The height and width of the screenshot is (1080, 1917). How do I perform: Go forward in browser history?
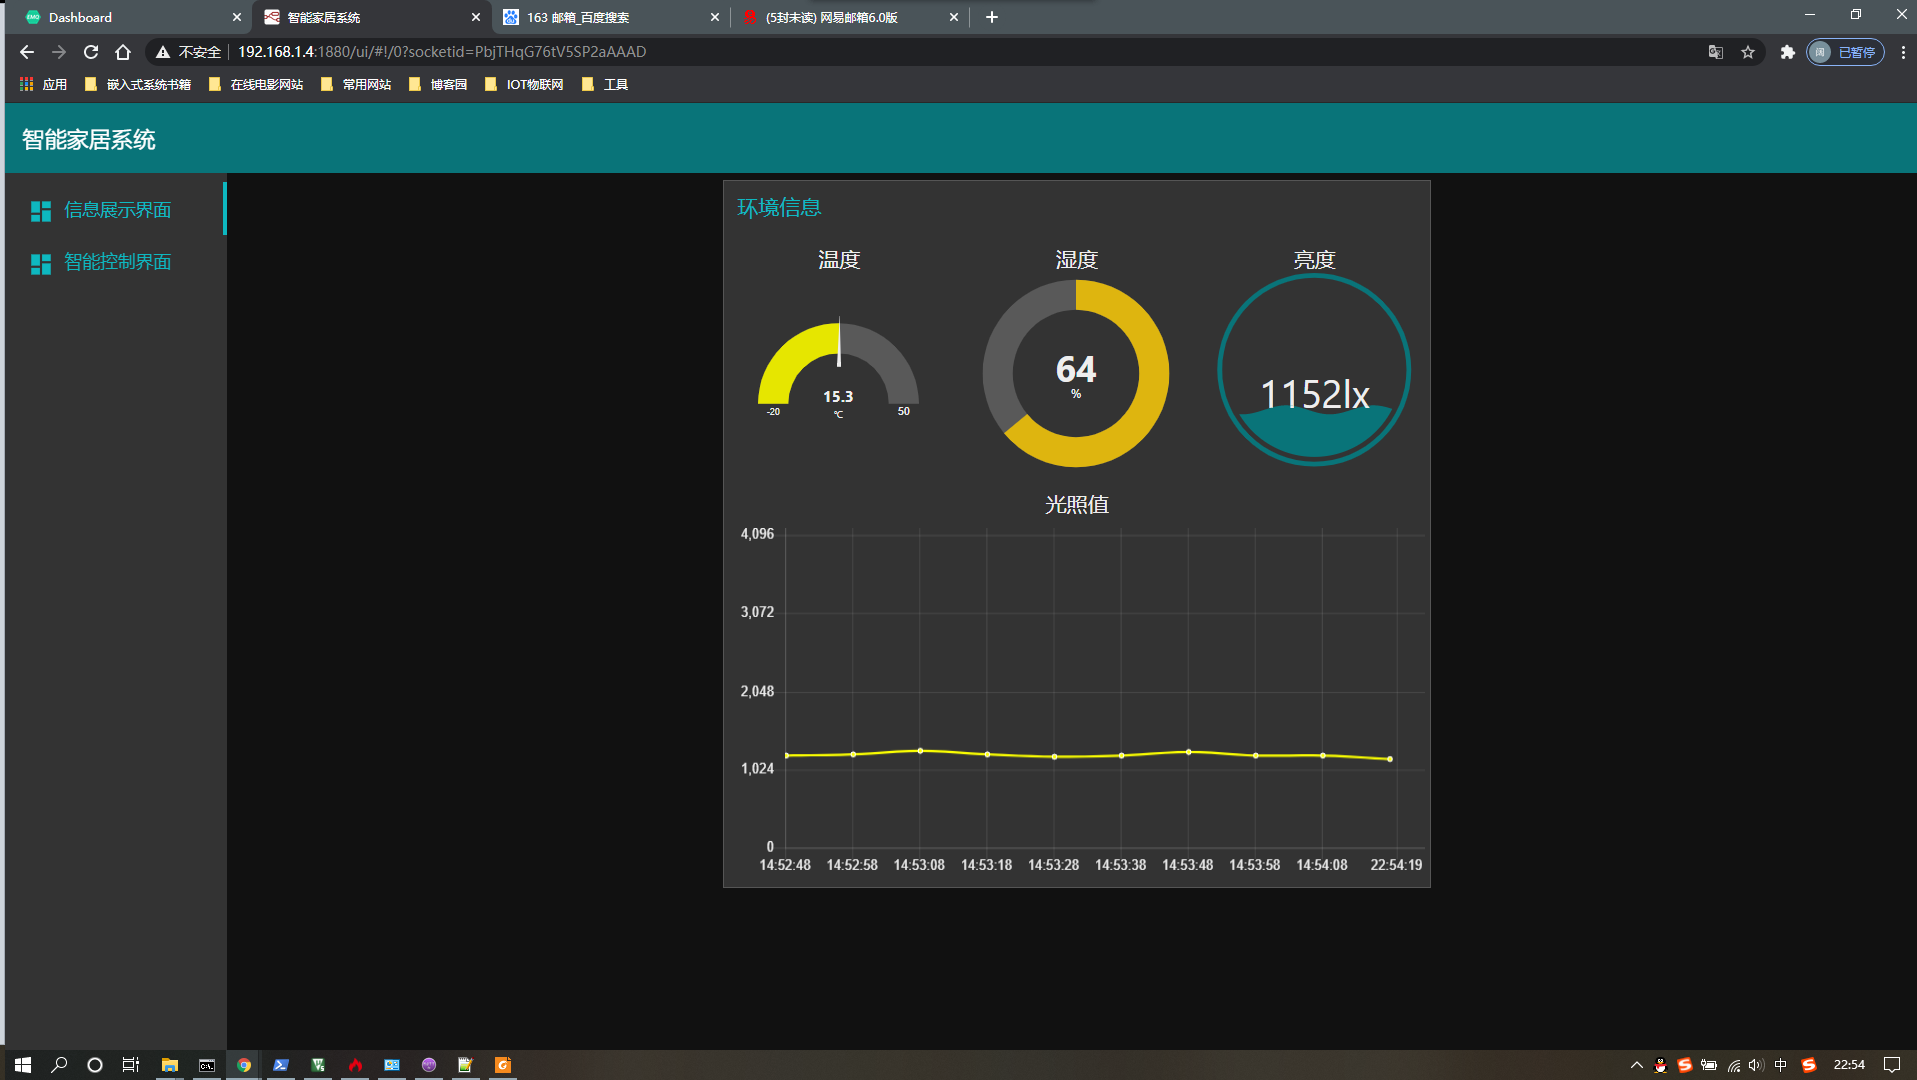point(59,52)
